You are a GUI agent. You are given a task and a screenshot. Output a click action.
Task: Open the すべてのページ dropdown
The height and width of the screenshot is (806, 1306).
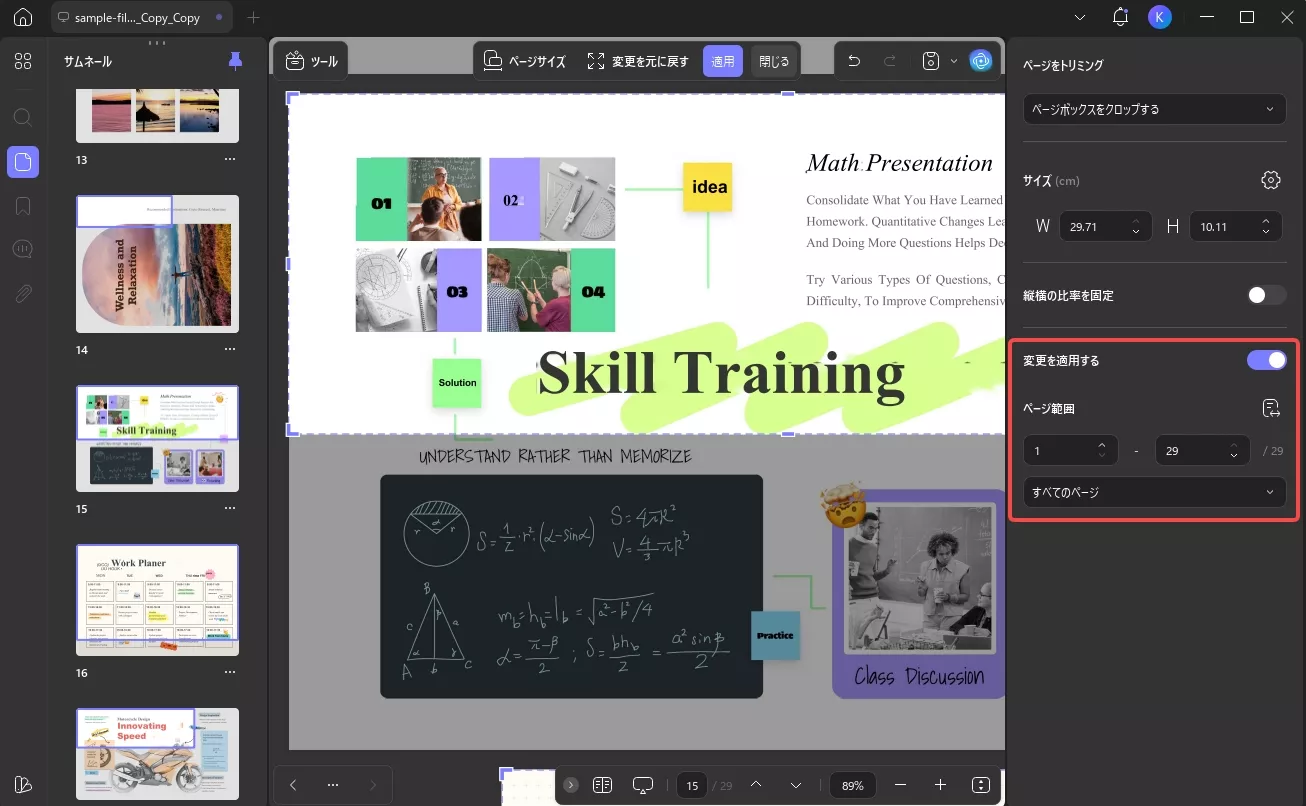(1154, 492)
